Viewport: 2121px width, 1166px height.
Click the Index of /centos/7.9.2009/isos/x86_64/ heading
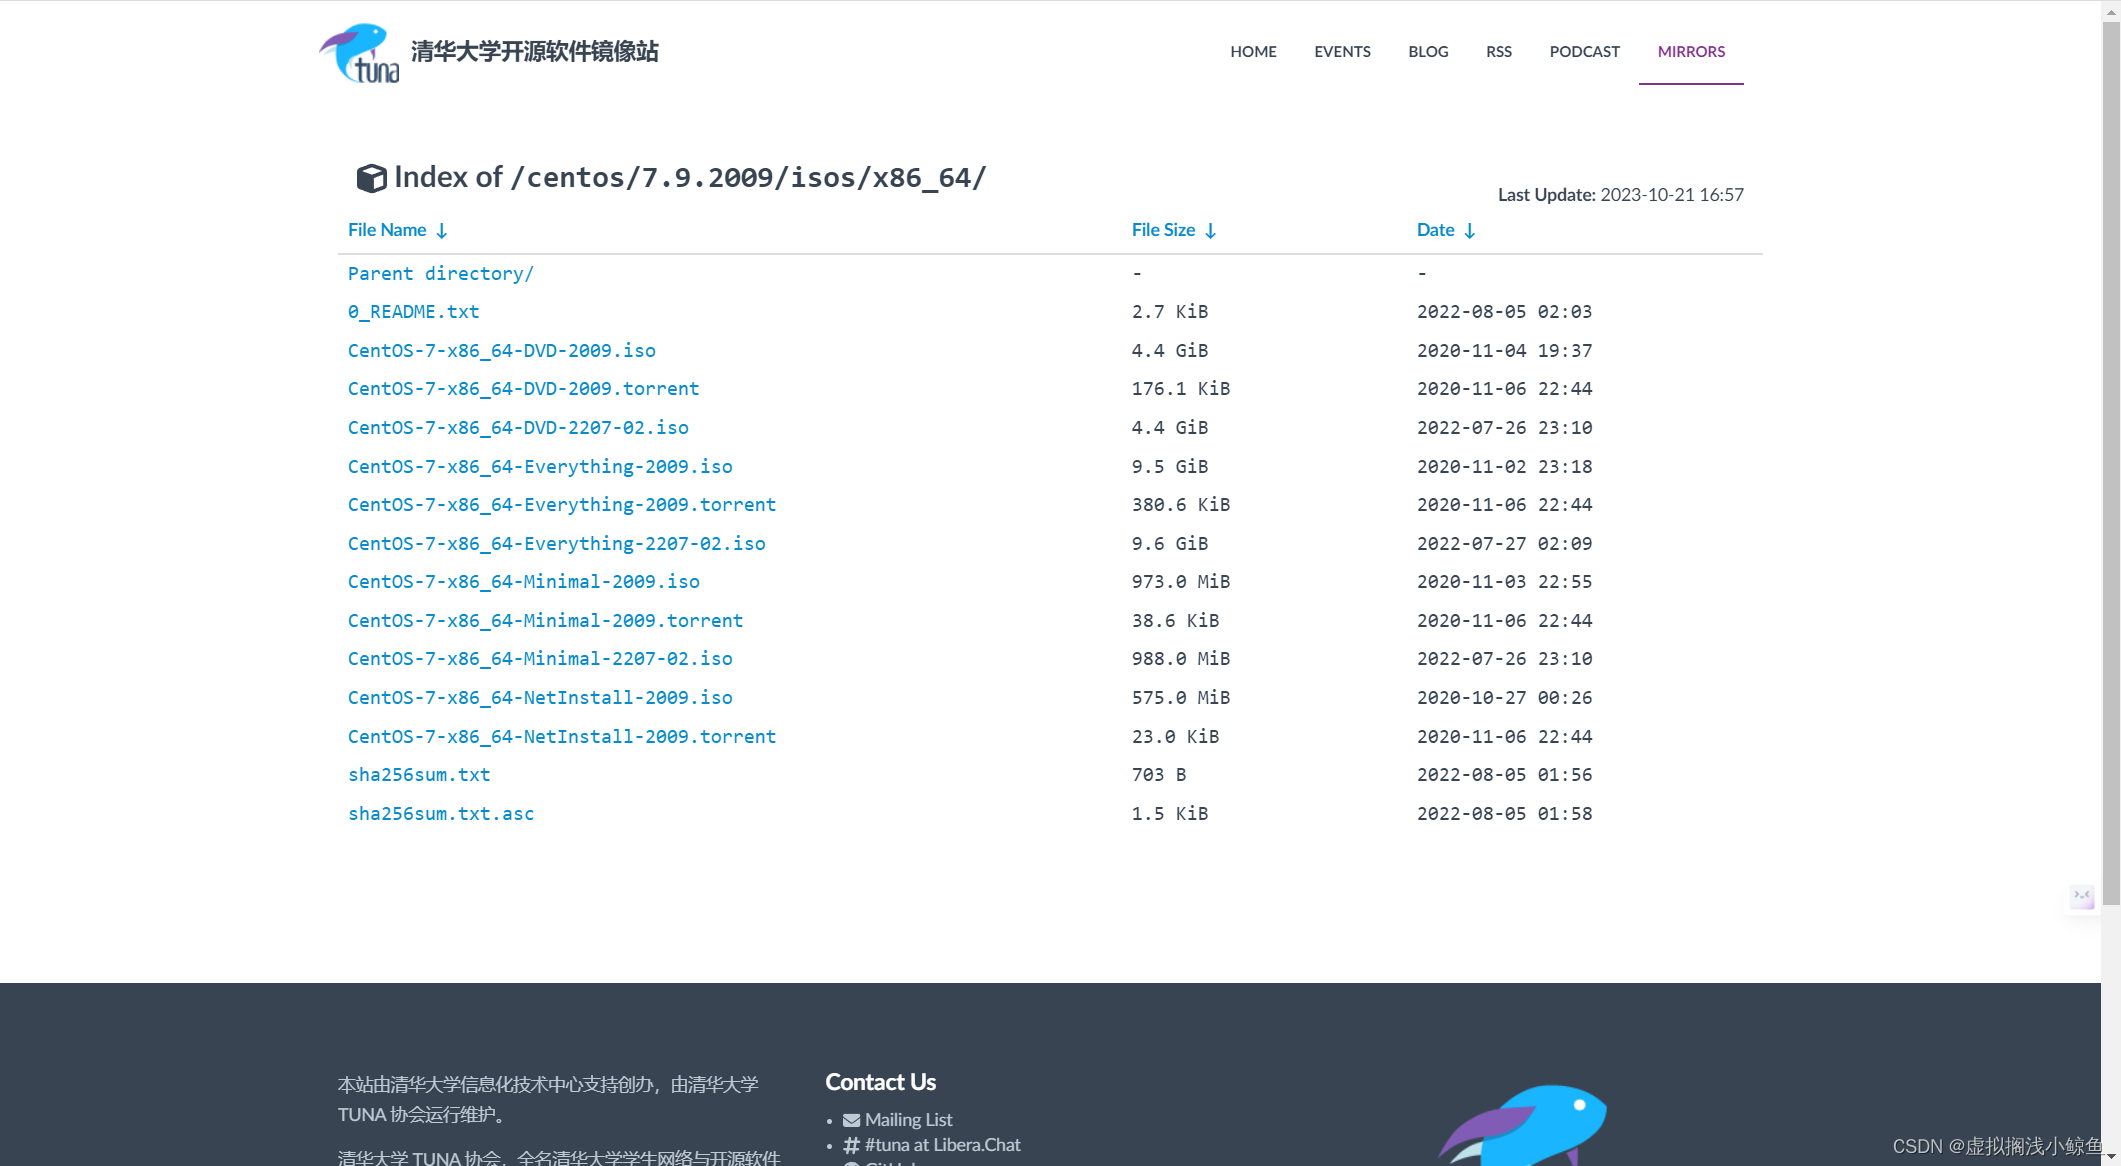pyautogui.click(x=690, y=177)
